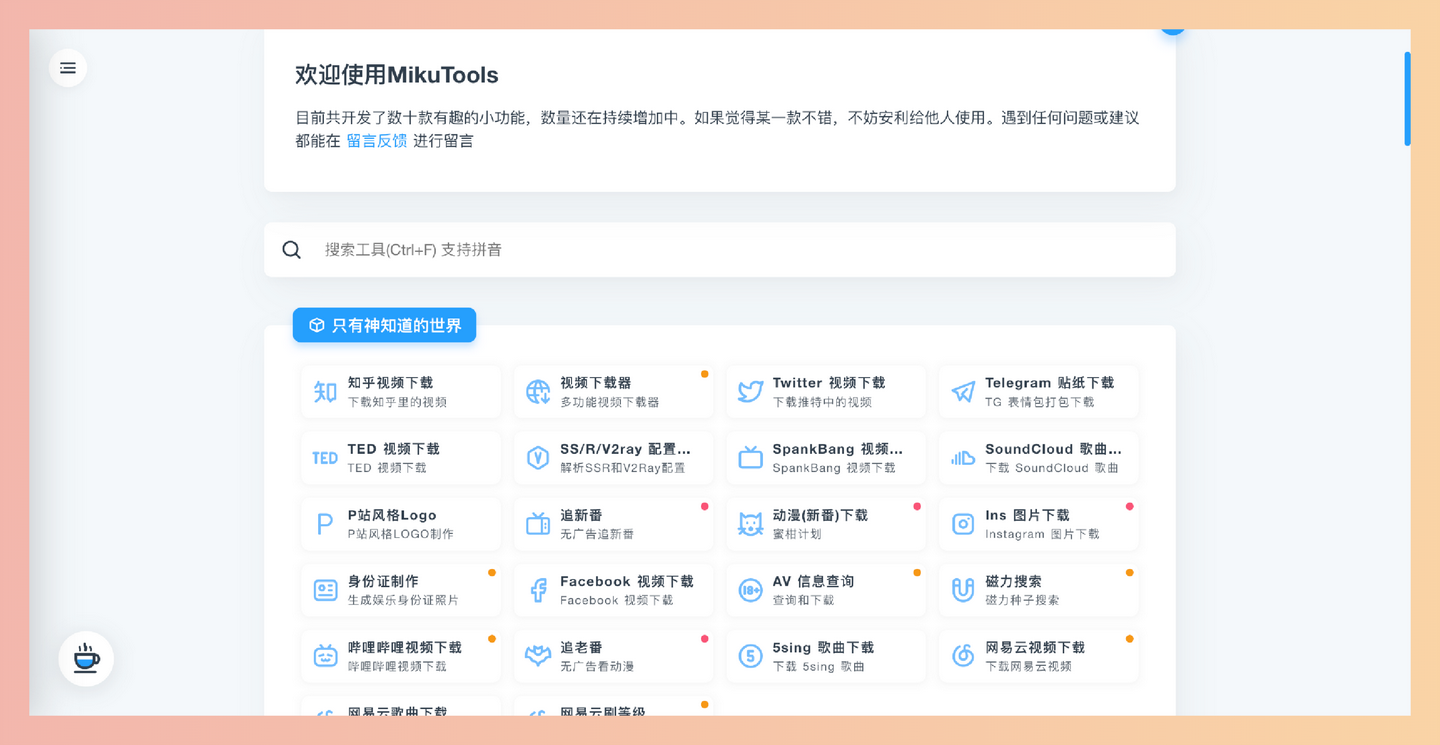Image resolution: width=1440 pixels, height=745 pixels.
Task: Click the coffee cup donate button
Action: click(86, 658)
